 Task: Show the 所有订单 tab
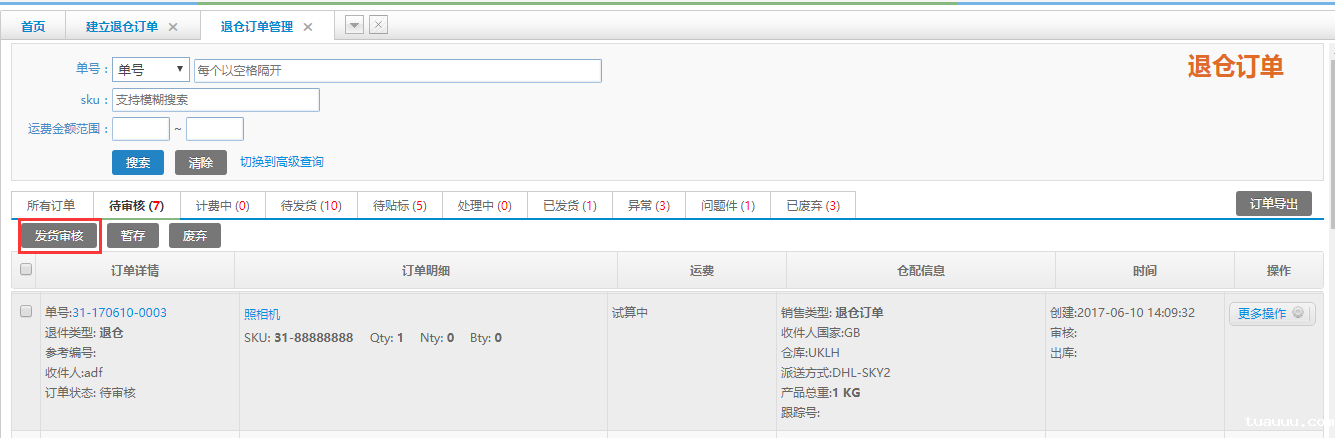click(51, 205)
